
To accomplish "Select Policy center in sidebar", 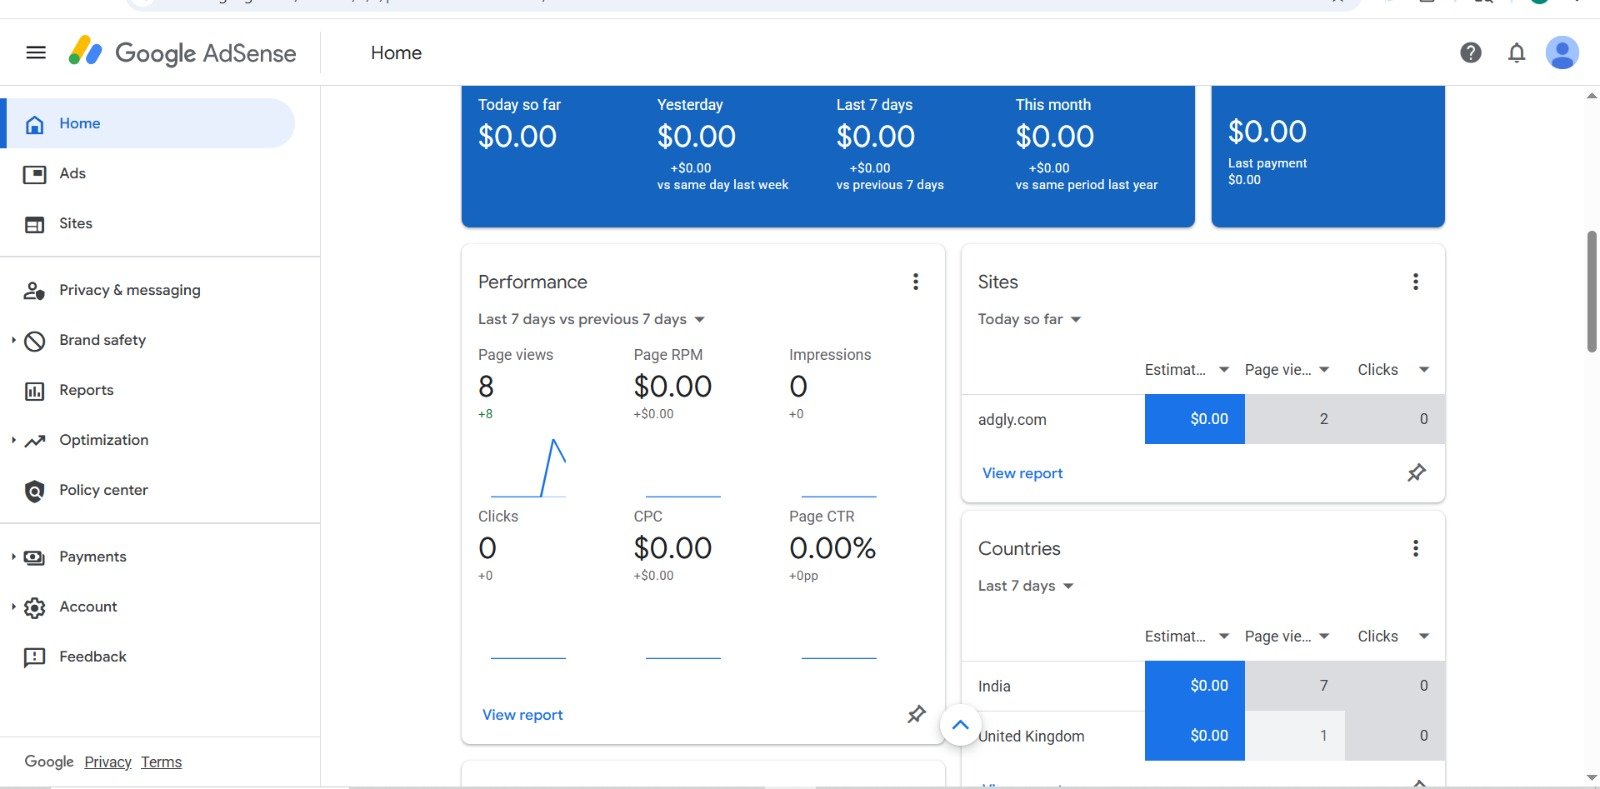I will [103, 490].
